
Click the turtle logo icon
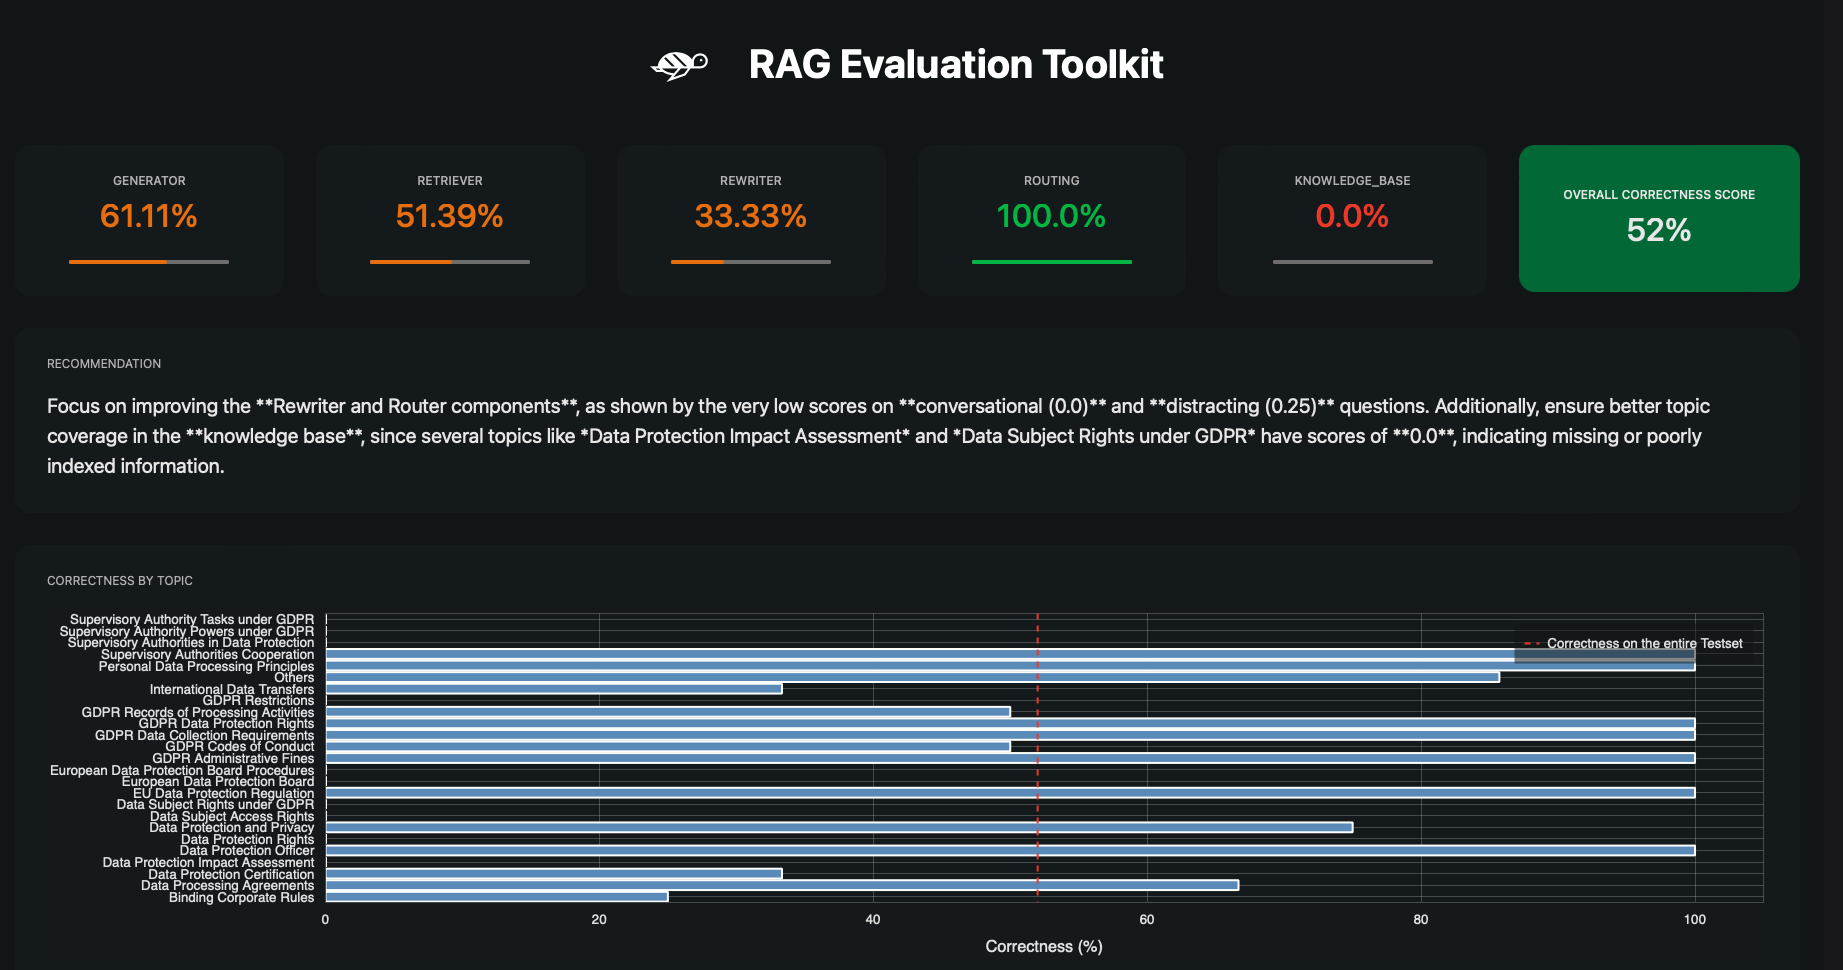coord(679,65)
